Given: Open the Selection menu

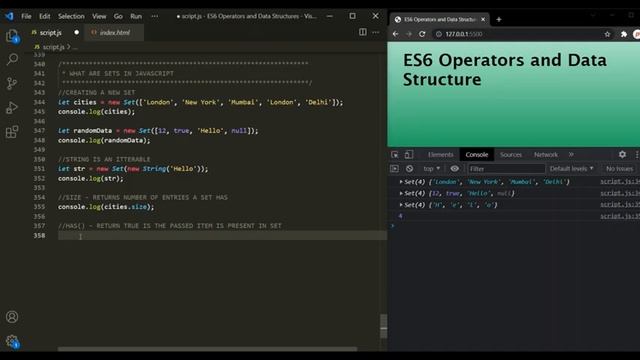Looking at the screenshot, I should (71, 16).
